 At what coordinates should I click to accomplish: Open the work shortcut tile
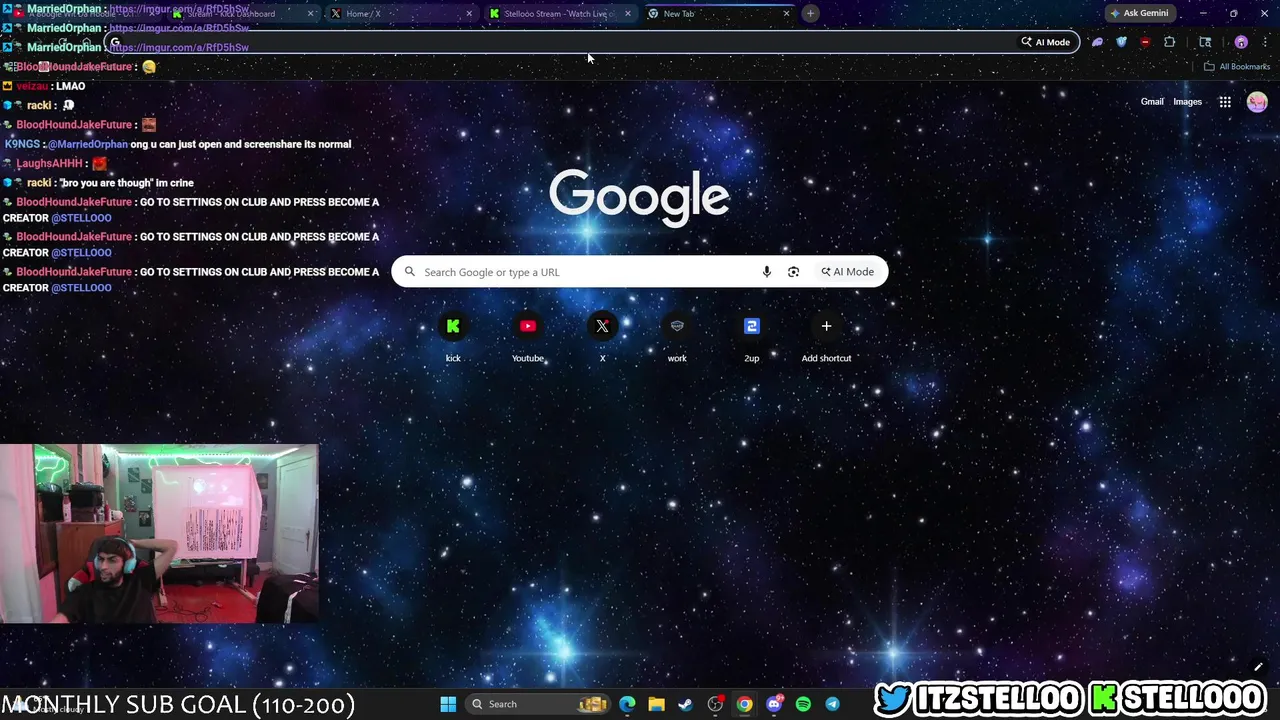677,326
